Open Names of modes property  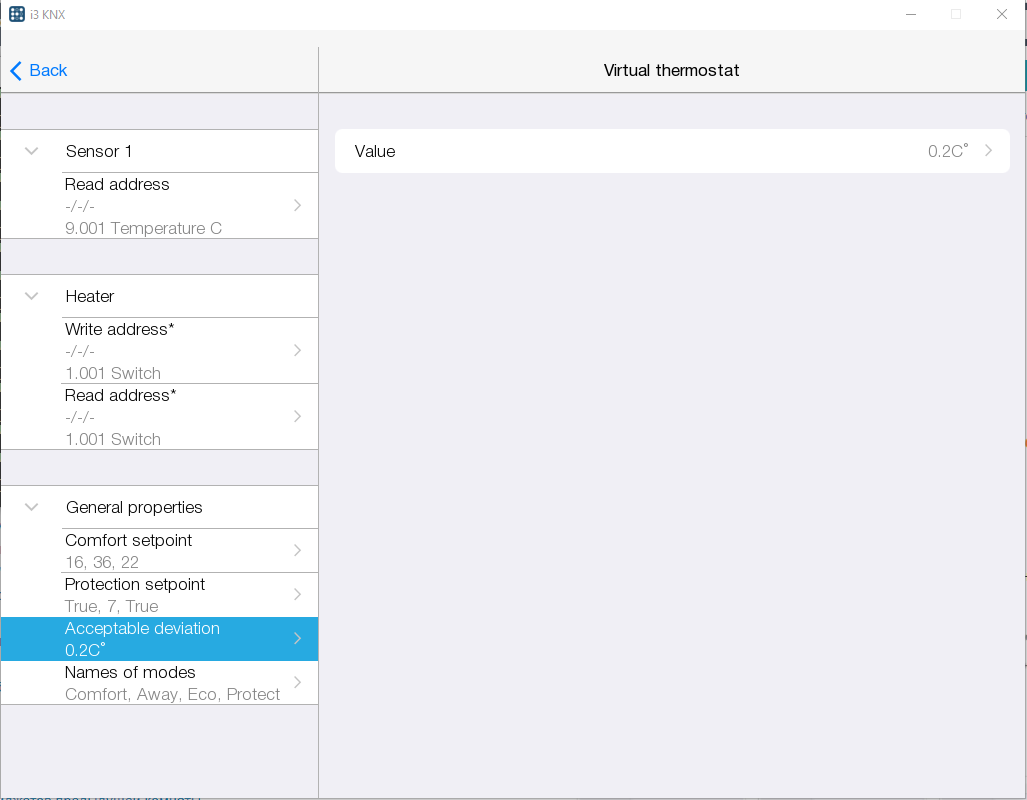[x=180, y=682]
